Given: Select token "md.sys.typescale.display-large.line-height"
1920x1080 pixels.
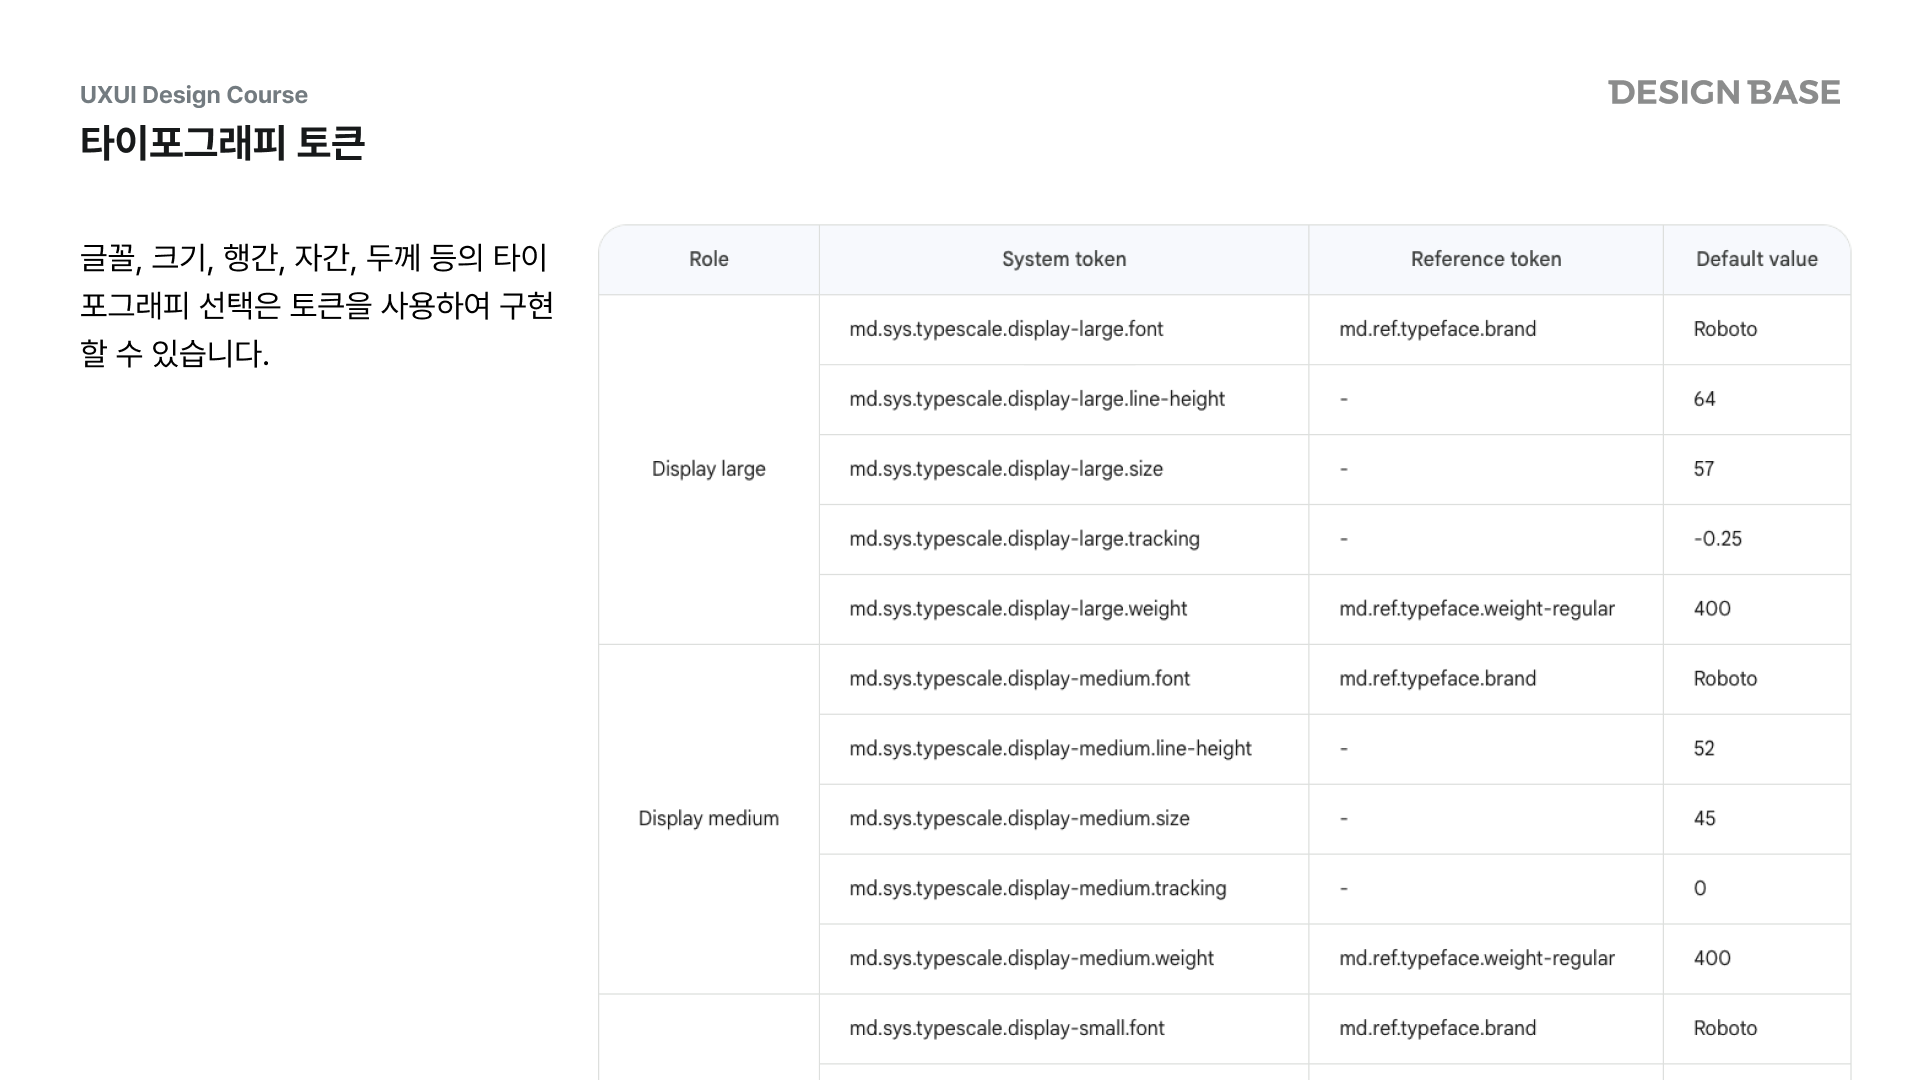Looking at the screenshot, I should pyautogui.click(x=1037, y=399).
